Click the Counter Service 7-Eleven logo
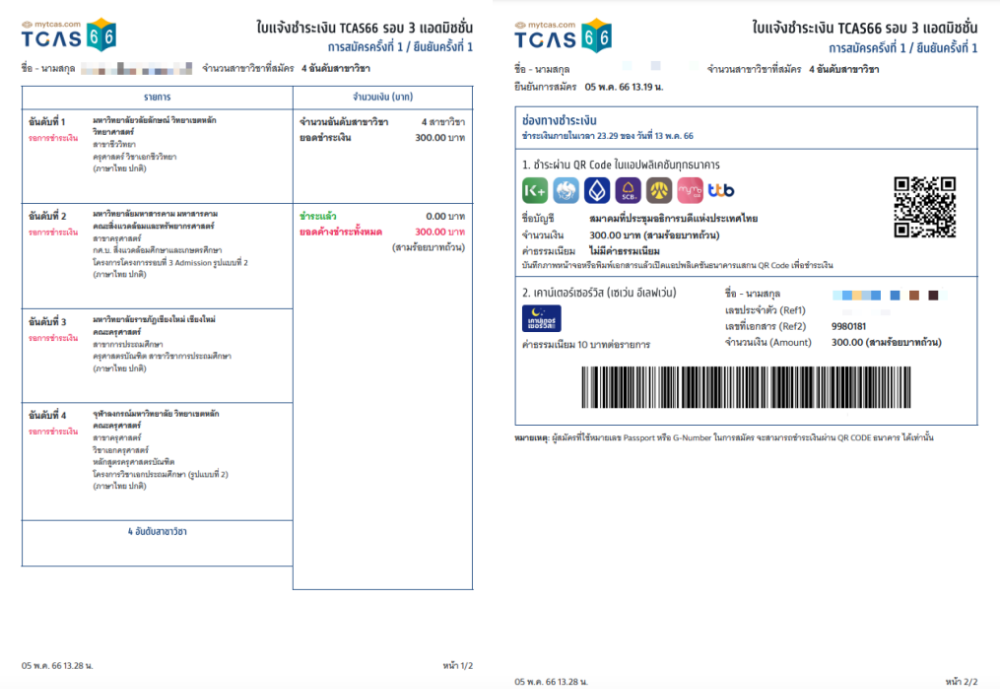The width and height of the screenshot is (1000, 689). pos(542,317)
